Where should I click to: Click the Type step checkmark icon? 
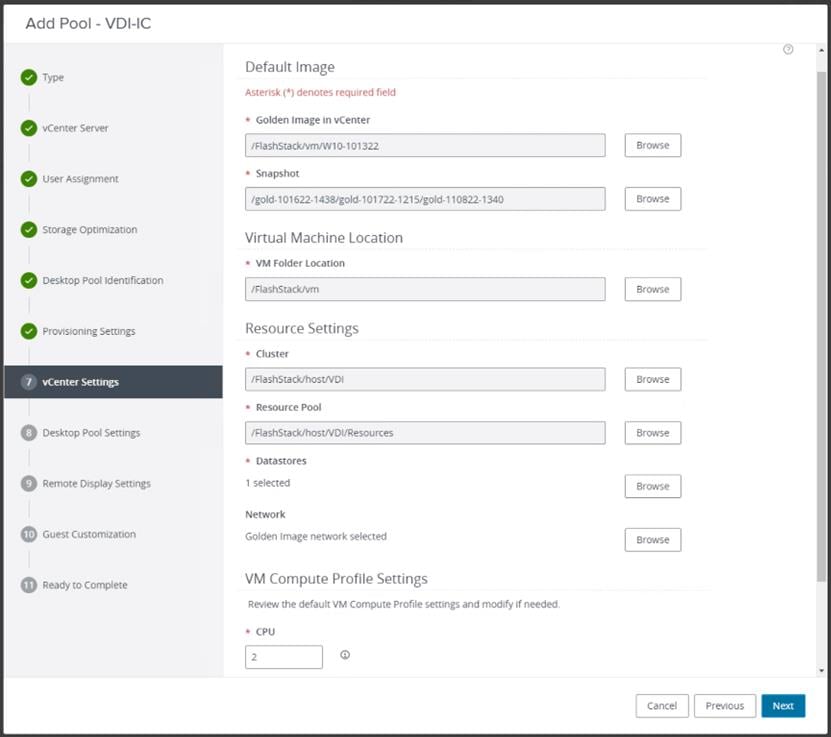click(x=29, y=77)
